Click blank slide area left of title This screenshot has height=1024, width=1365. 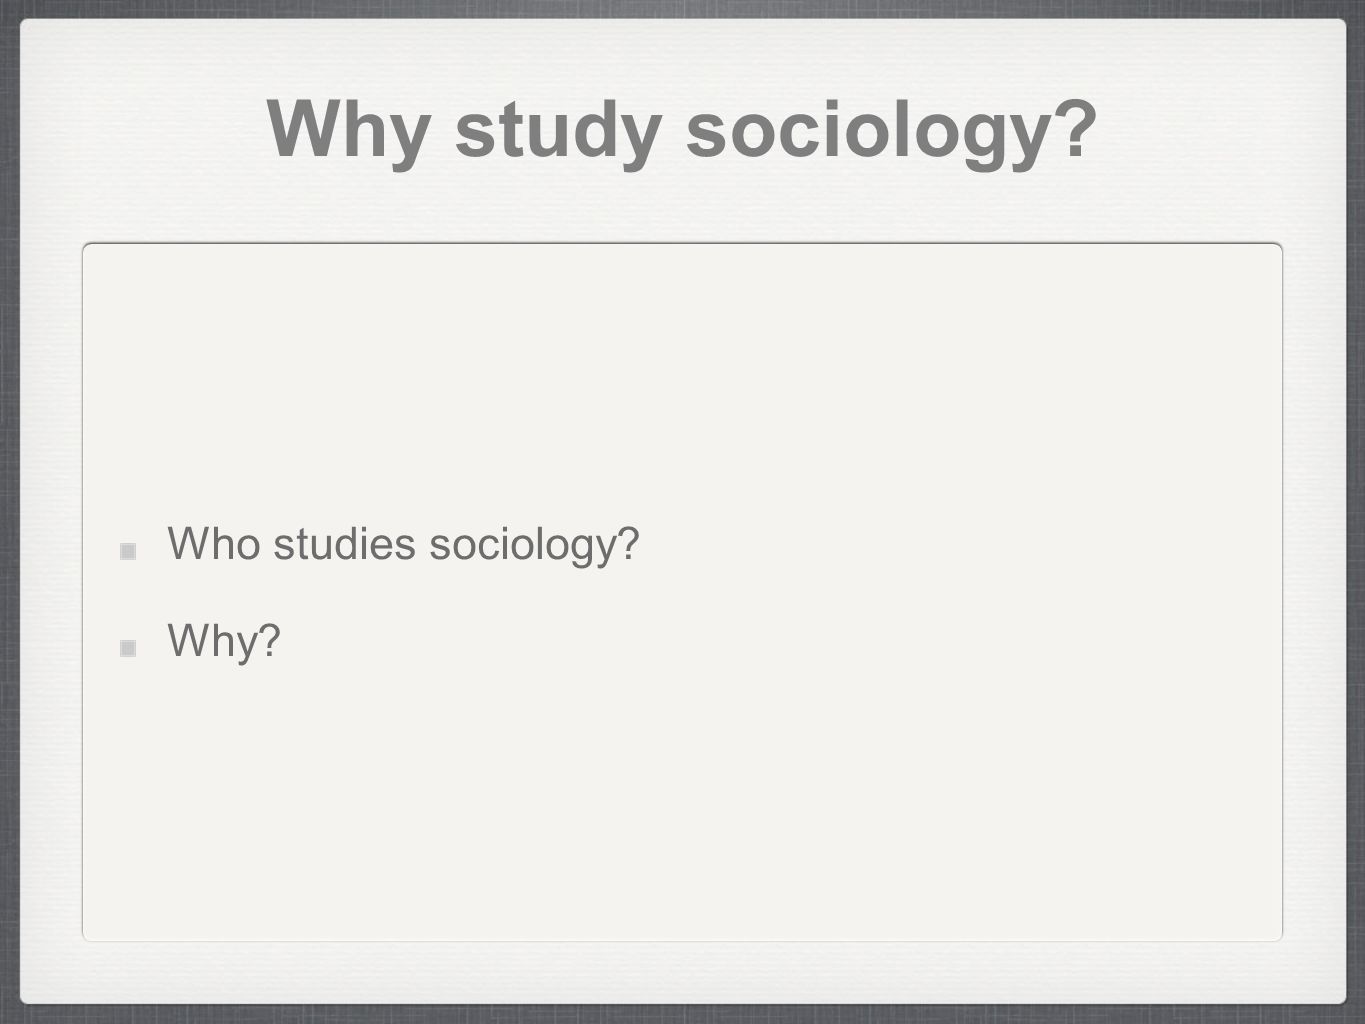tap(140, 131)
